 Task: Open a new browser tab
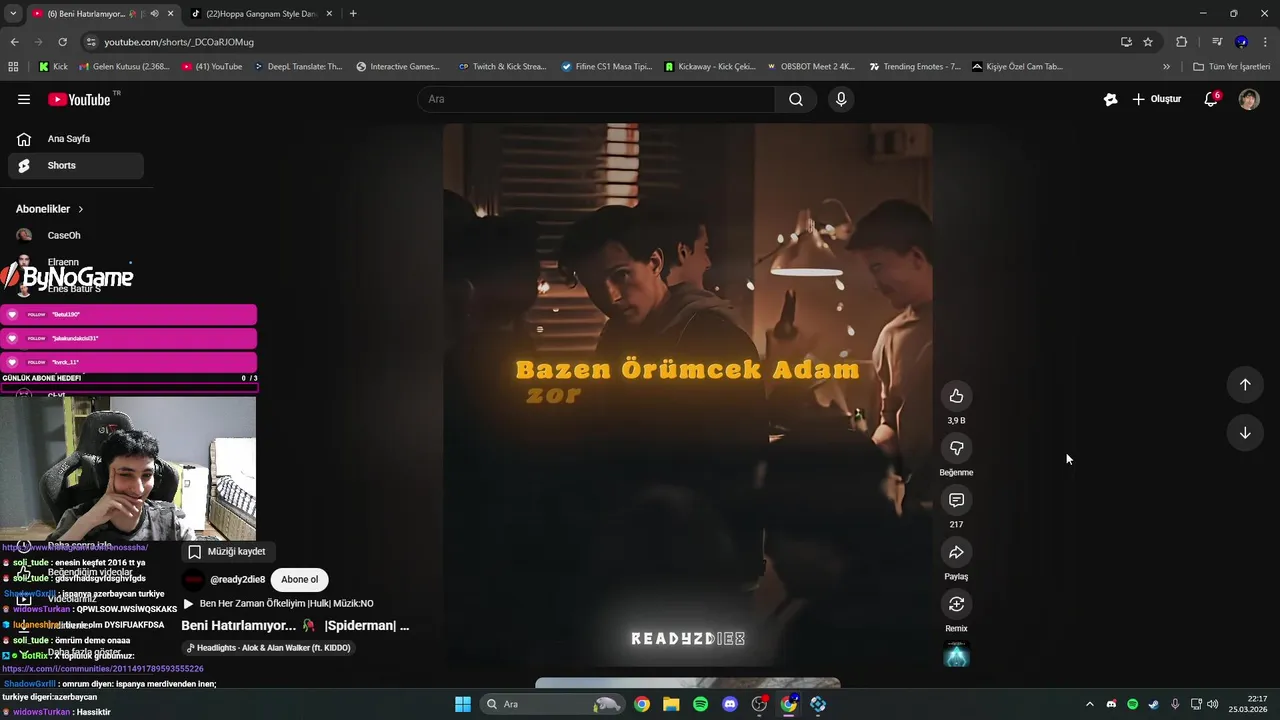click(x=353, y=14)
